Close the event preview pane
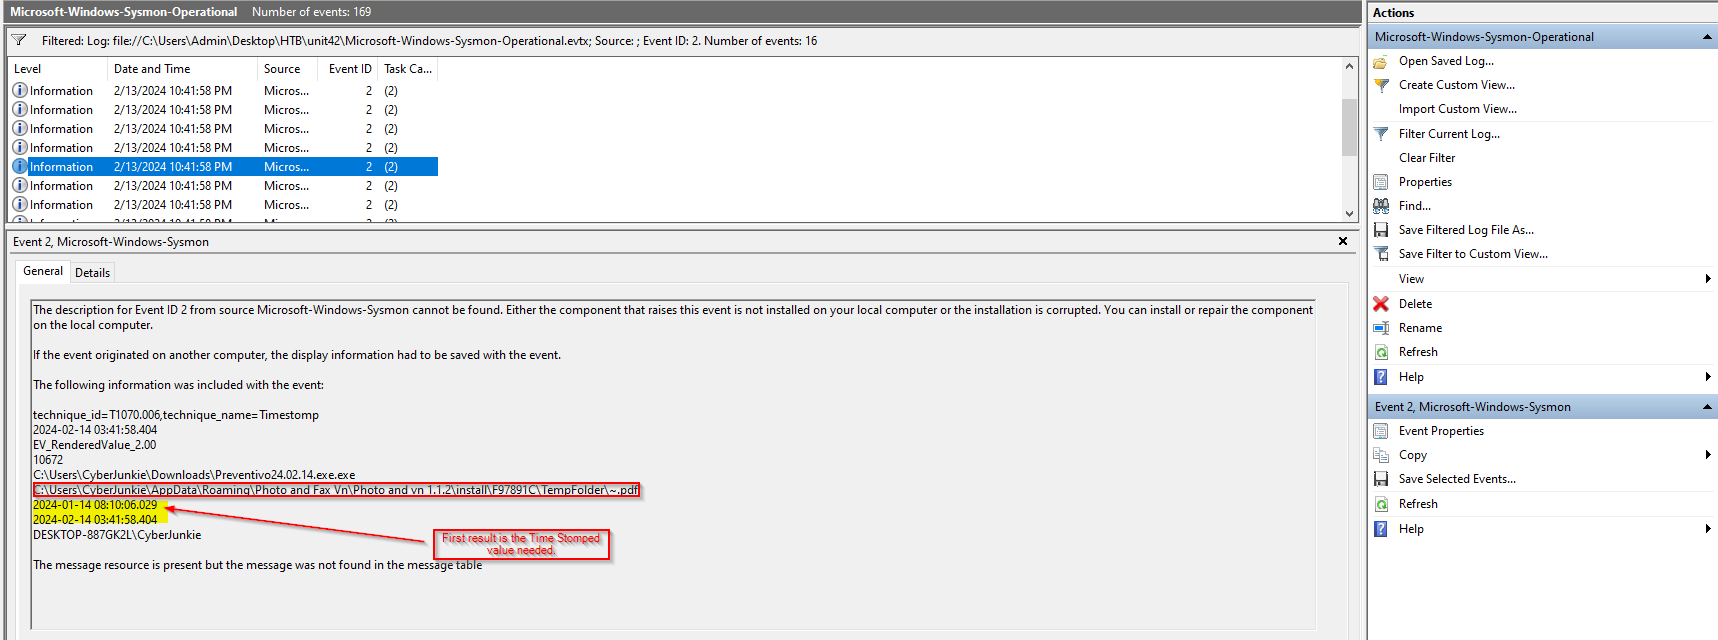 pyautogui.click(x=1342, y=241)
